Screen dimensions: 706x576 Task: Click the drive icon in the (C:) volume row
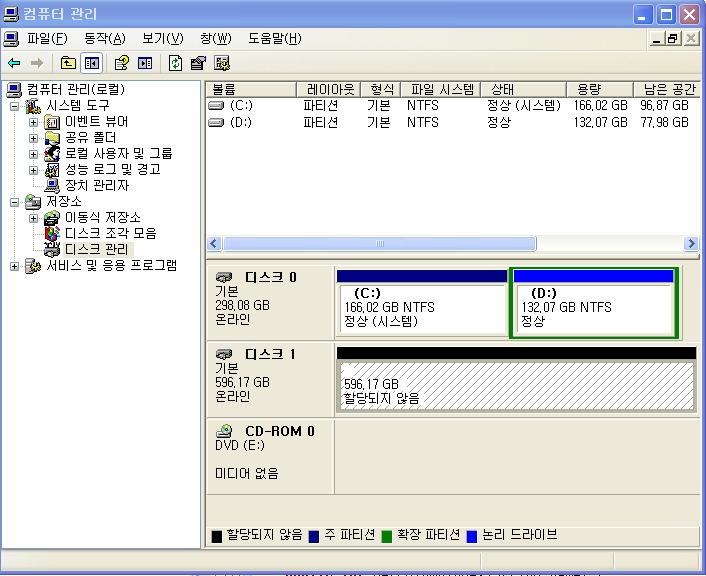(x=216, y=106)
